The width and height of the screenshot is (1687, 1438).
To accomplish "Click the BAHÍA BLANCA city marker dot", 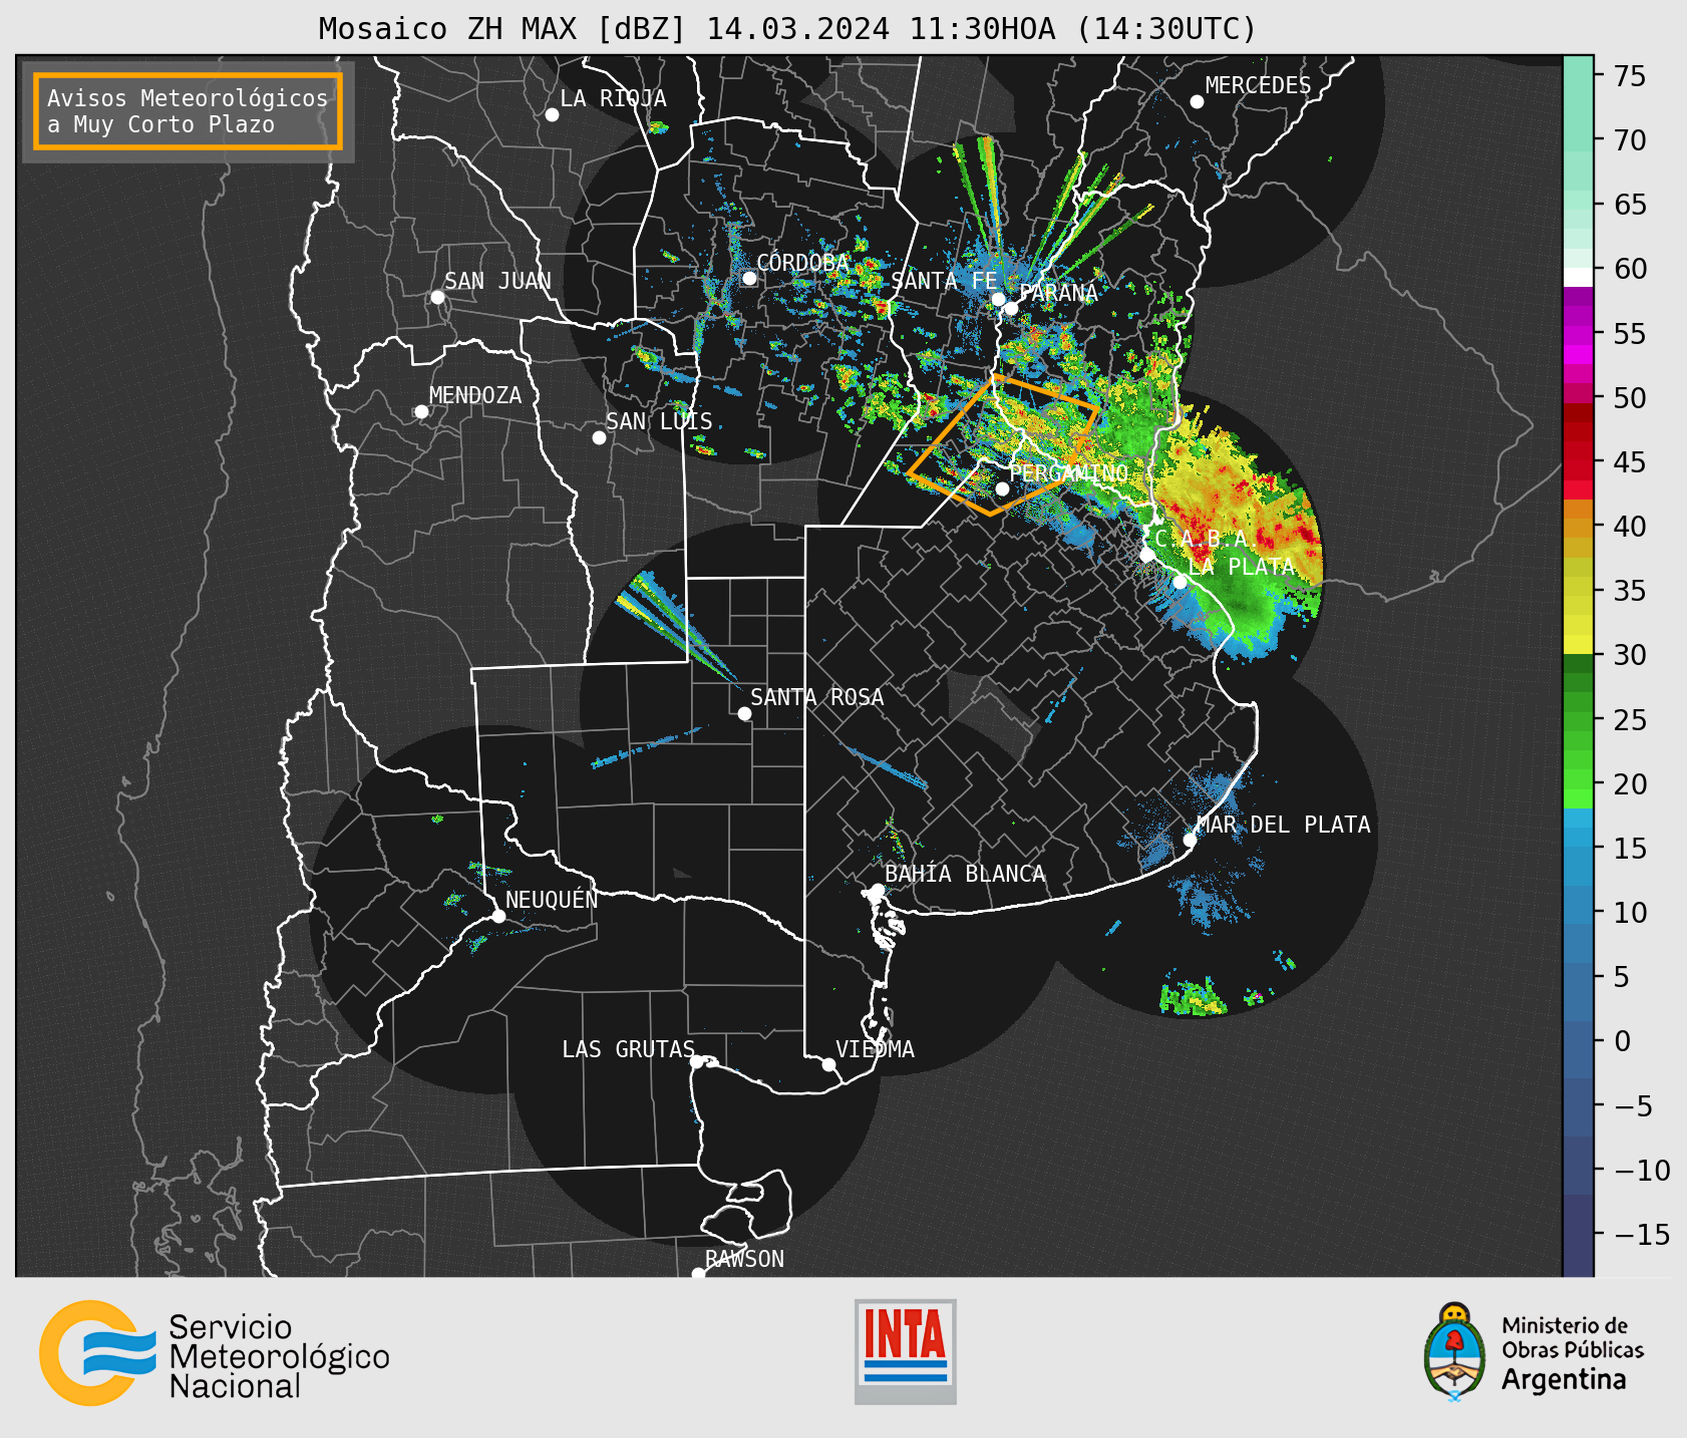I will [x=877, y=890].
